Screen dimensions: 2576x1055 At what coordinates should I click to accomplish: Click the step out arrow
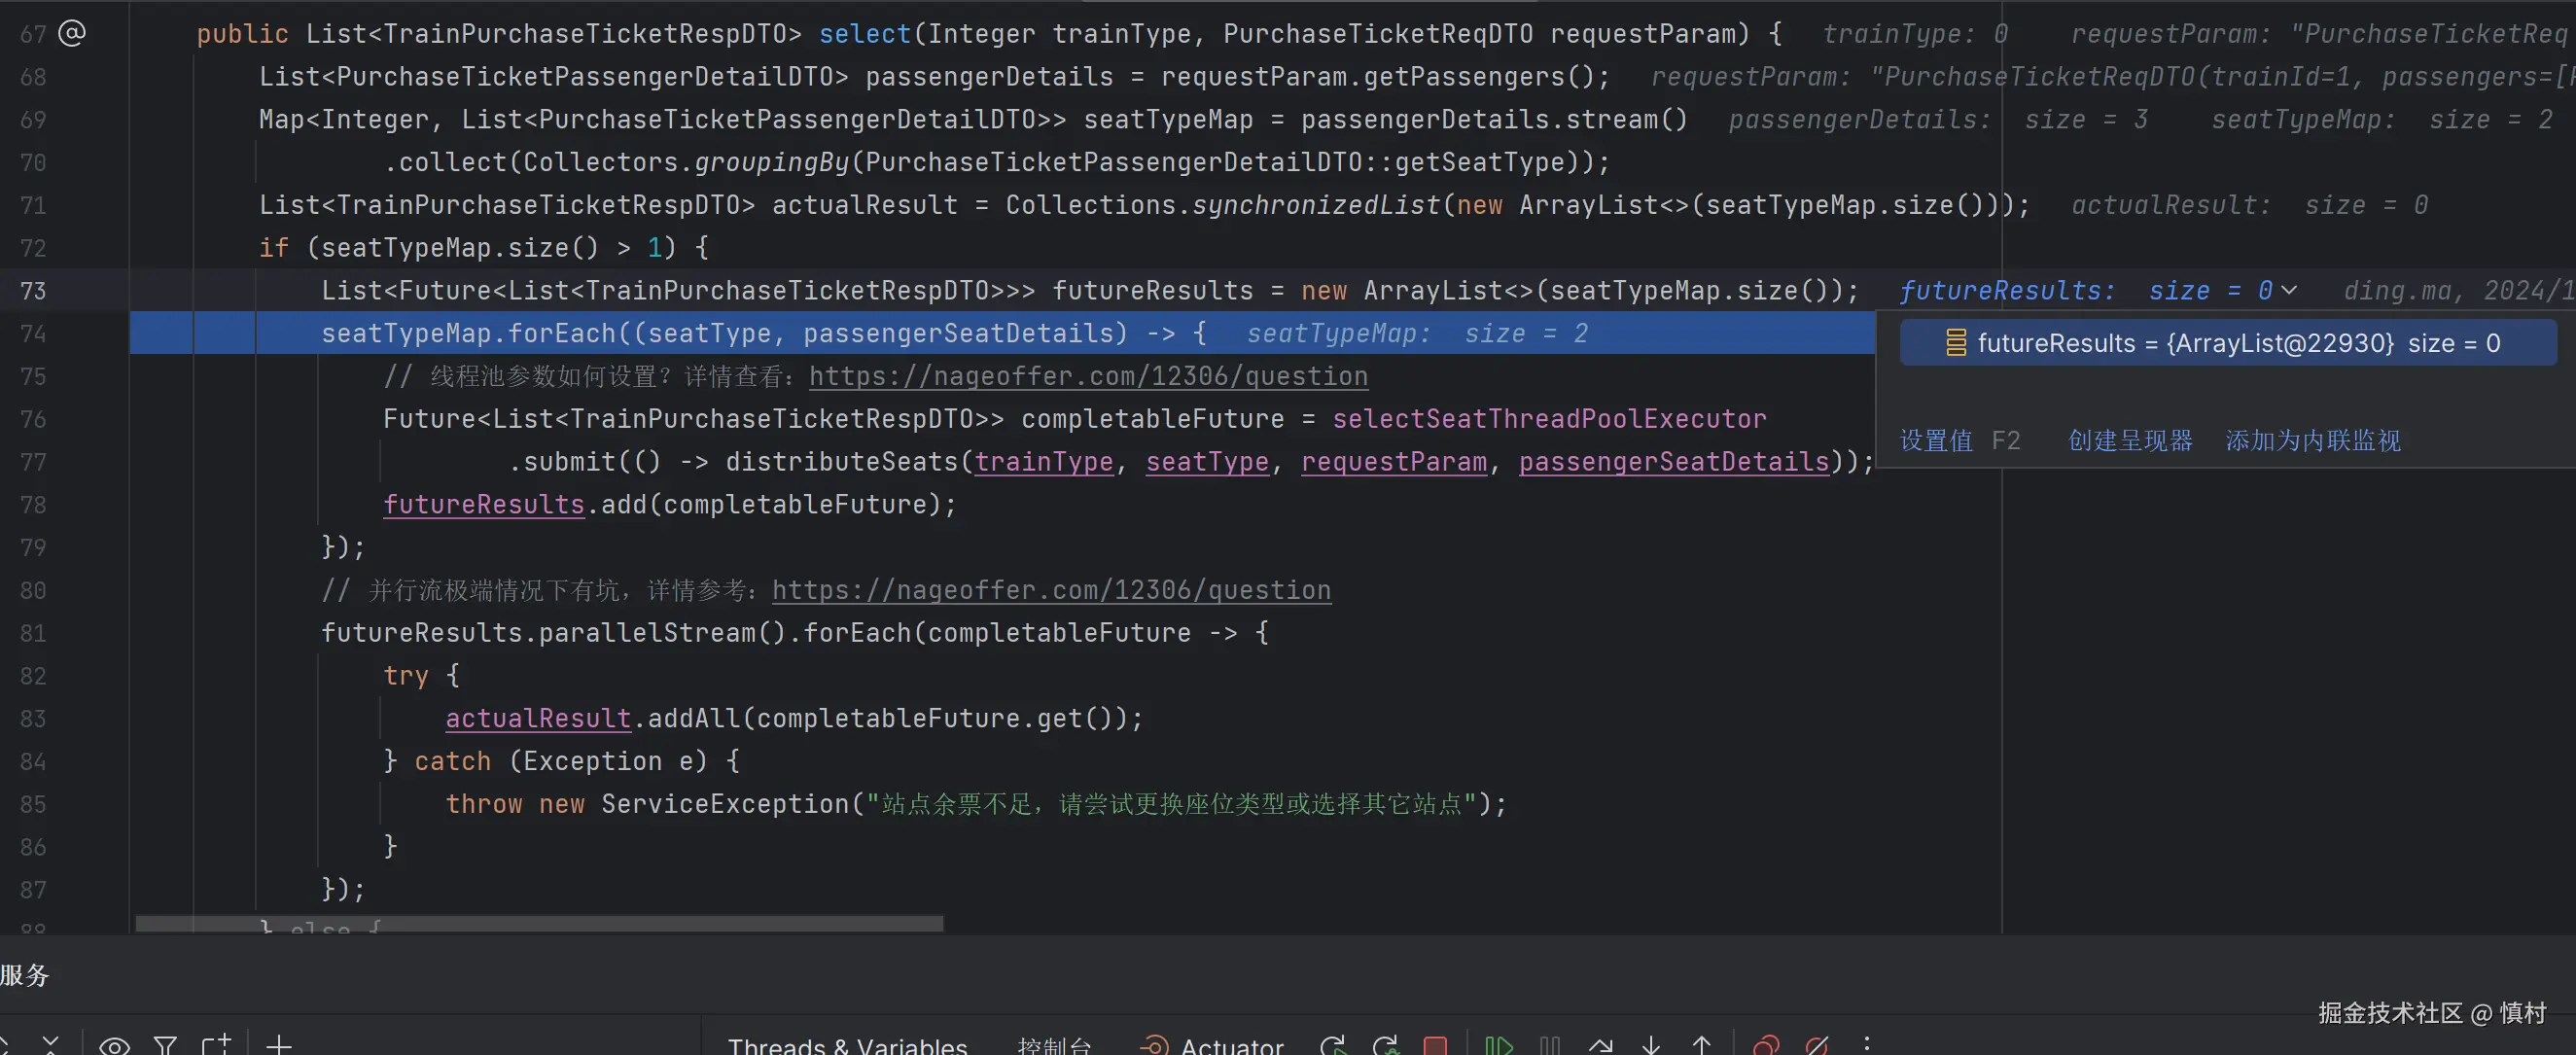[1702, 1045]
